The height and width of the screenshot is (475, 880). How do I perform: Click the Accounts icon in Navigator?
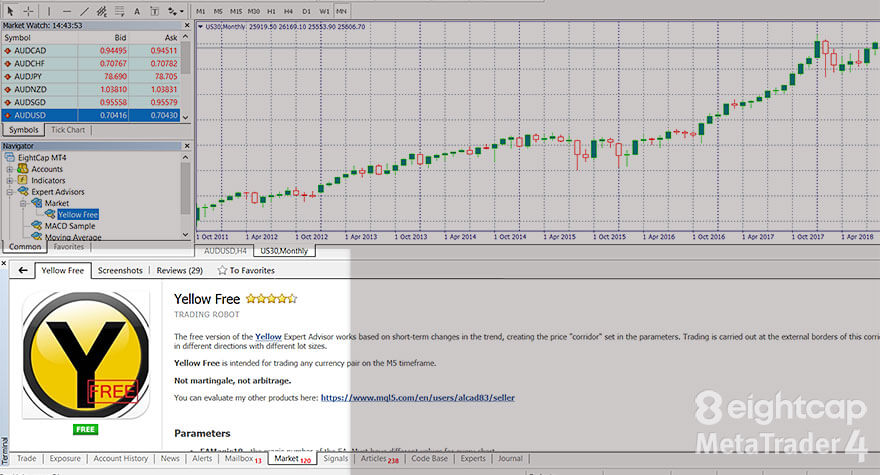(22, 168)
